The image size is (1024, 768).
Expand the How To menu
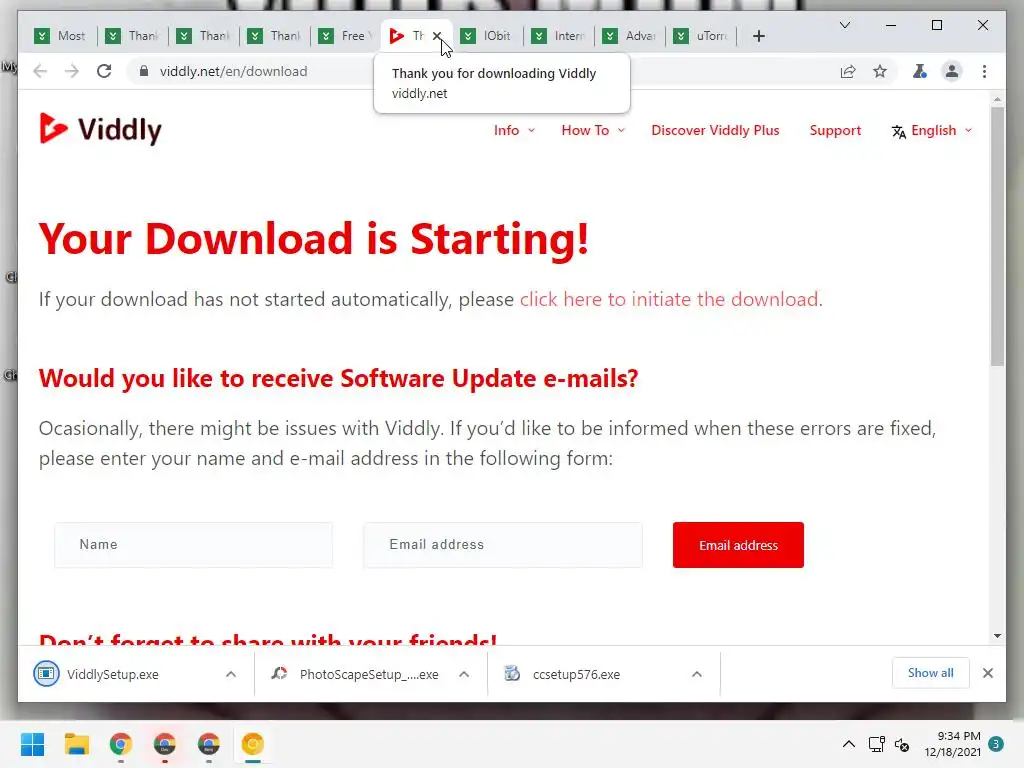point(593,130)
